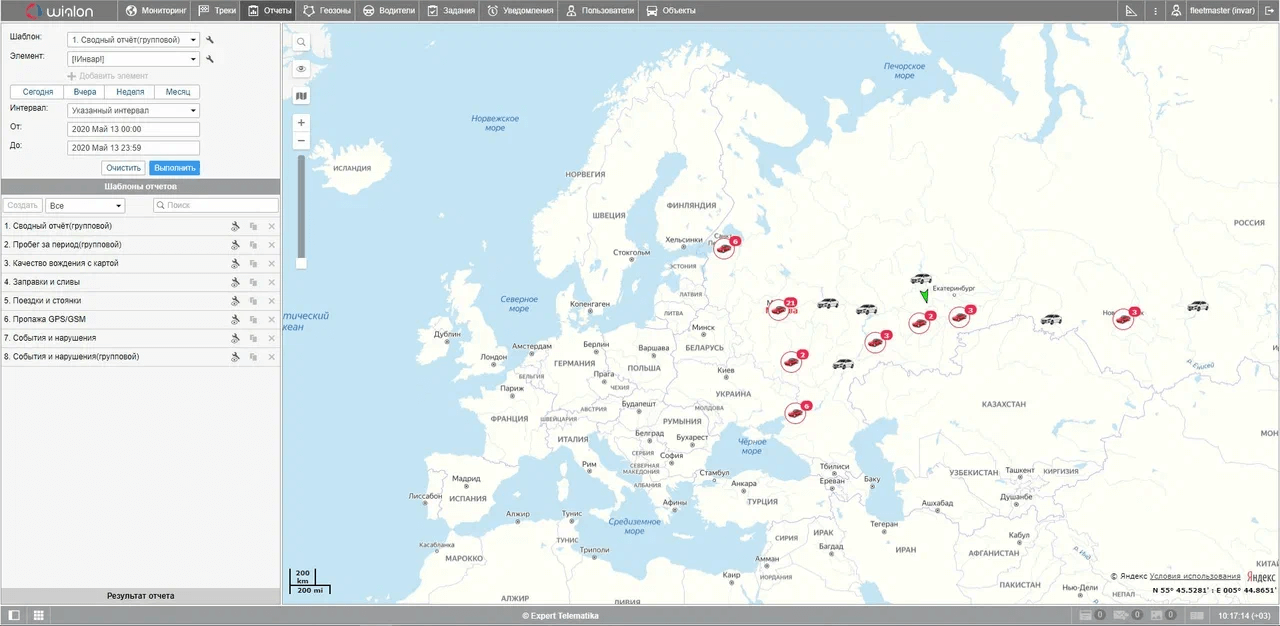The image size is (1280, 626).
Task: Delete the 'Заправки и сливы' template
Action: pyautogui.click(x=272, y=282)
